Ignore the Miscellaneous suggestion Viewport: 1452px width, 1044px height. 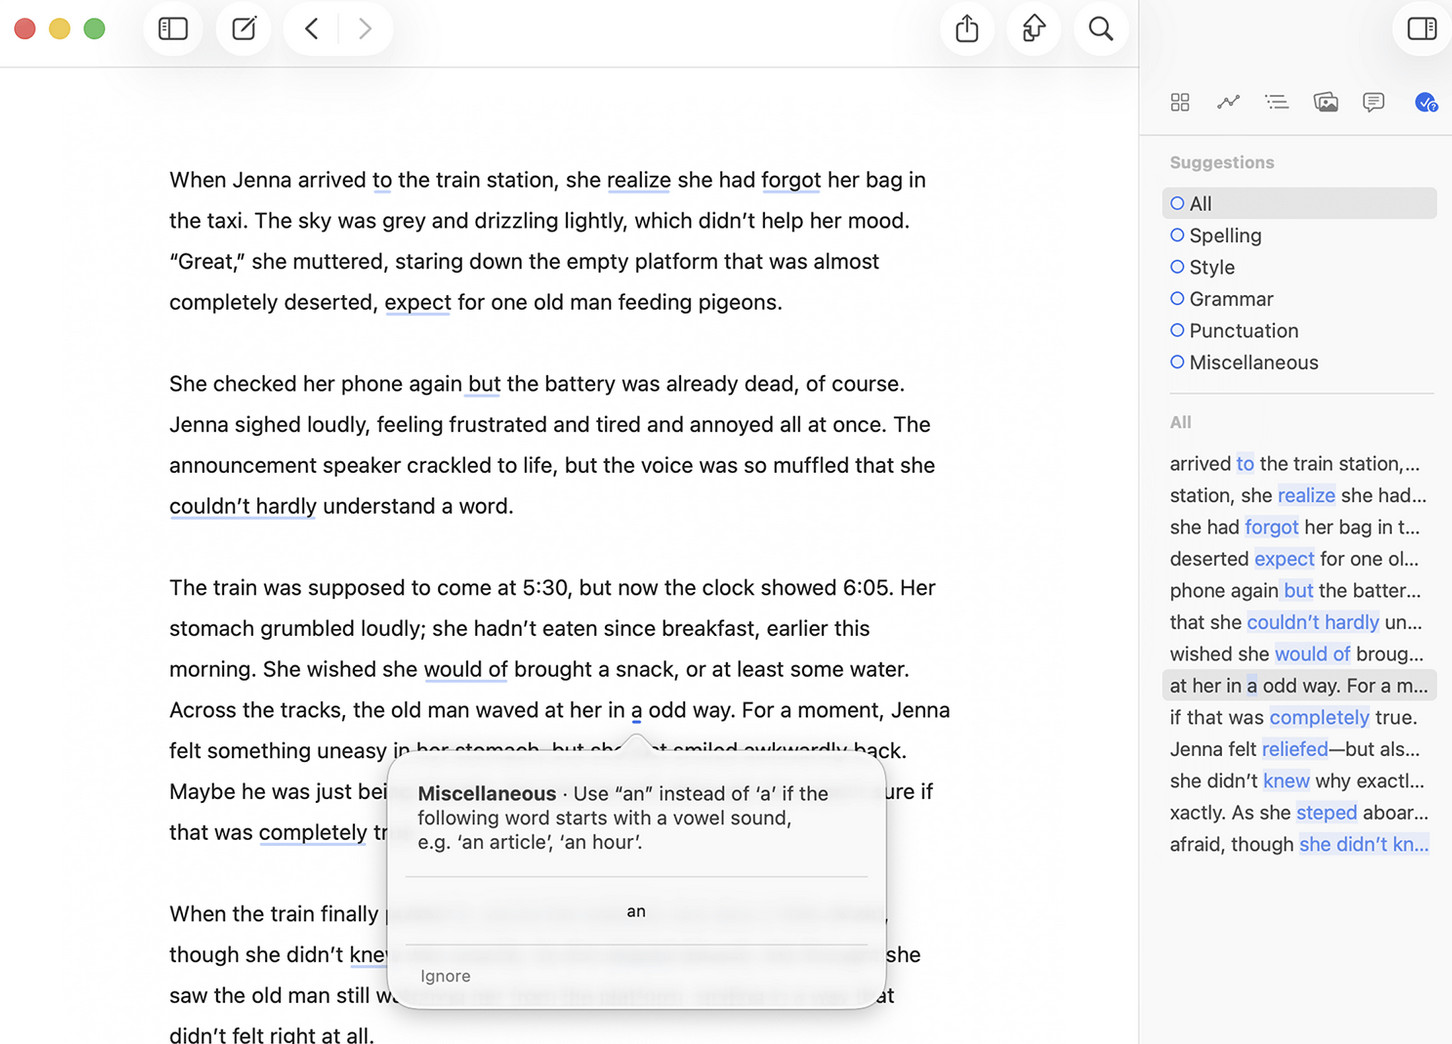pyautogui.click(x=445, y=976)
